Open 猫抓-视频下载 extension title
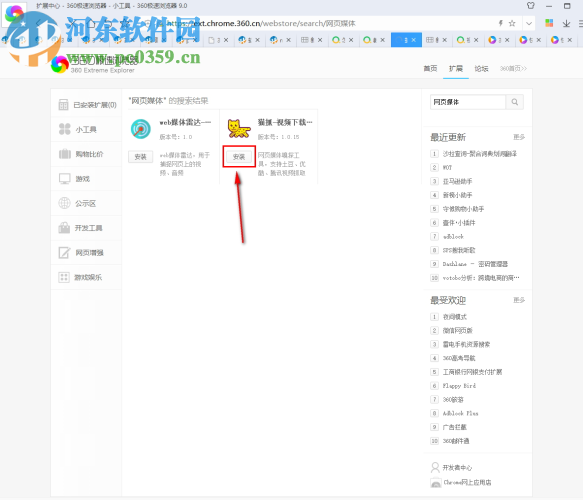 (285, 122)
